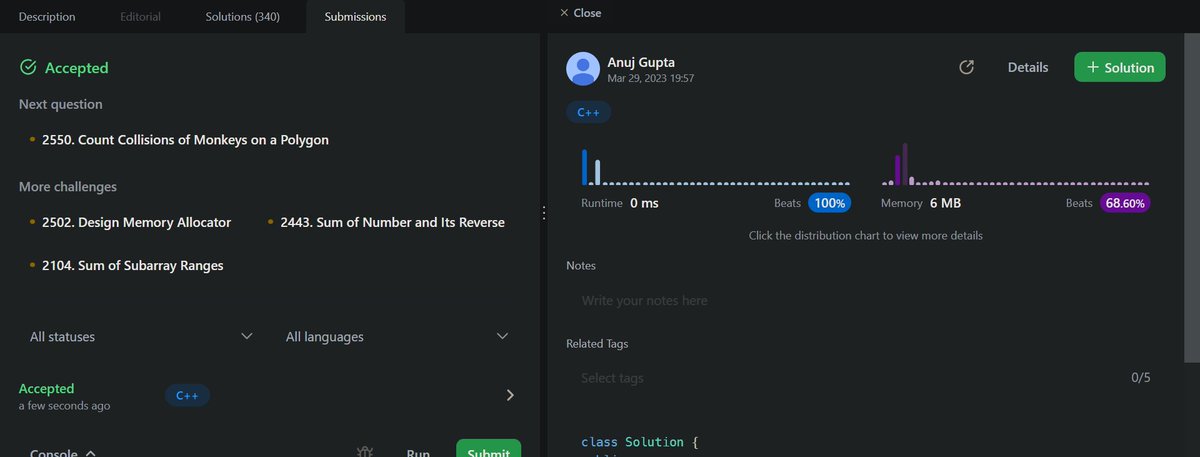Click the green Accepted check icon
The width and height of the screenshot is (1200, 457).
click(28, 68)
